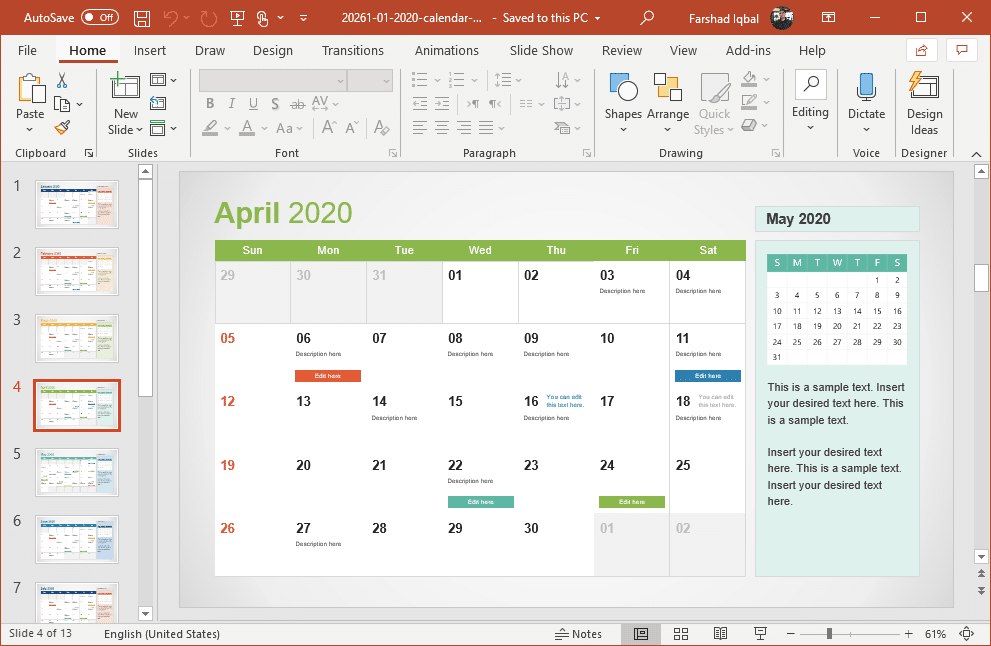Adjust the zoom slider in status bar

click(829, 634)
